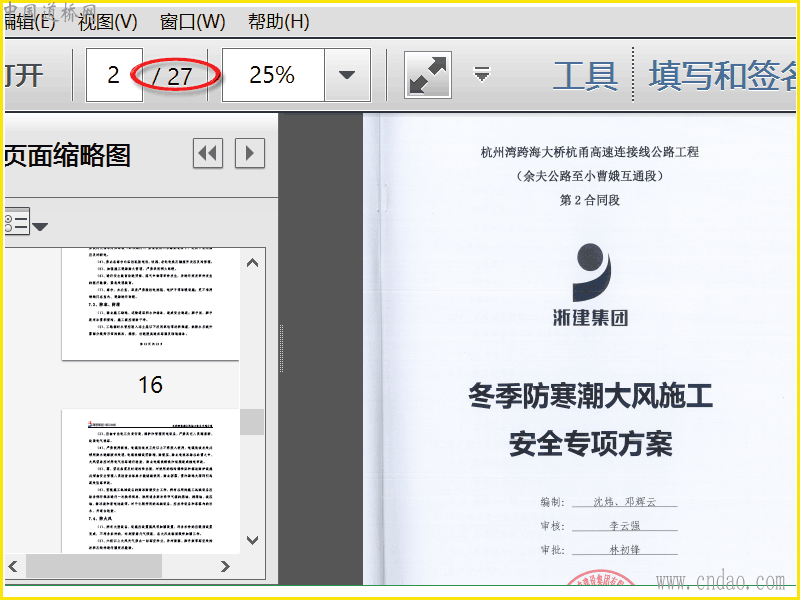Click the panel splitter grip handle
800x600 pixels.
tap(281, 348)
